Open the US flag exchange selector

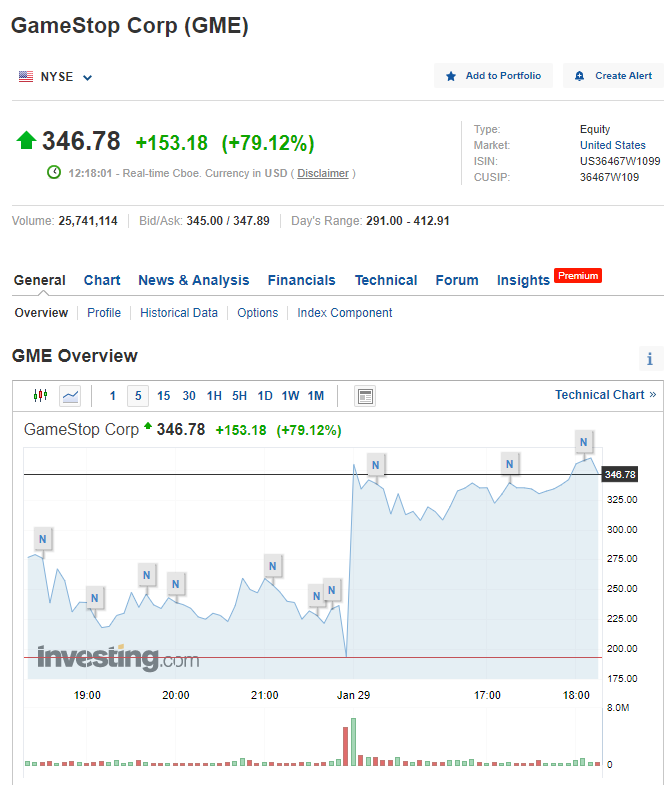26,77
